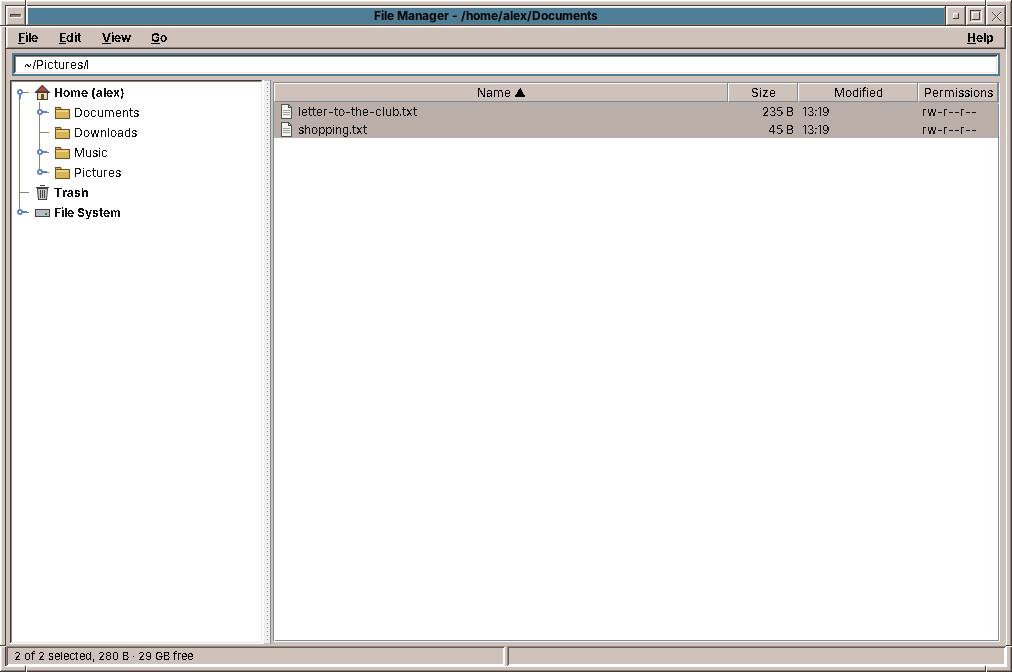Open the Help menu
This screenshot has height=672, width=1012.
980,38
